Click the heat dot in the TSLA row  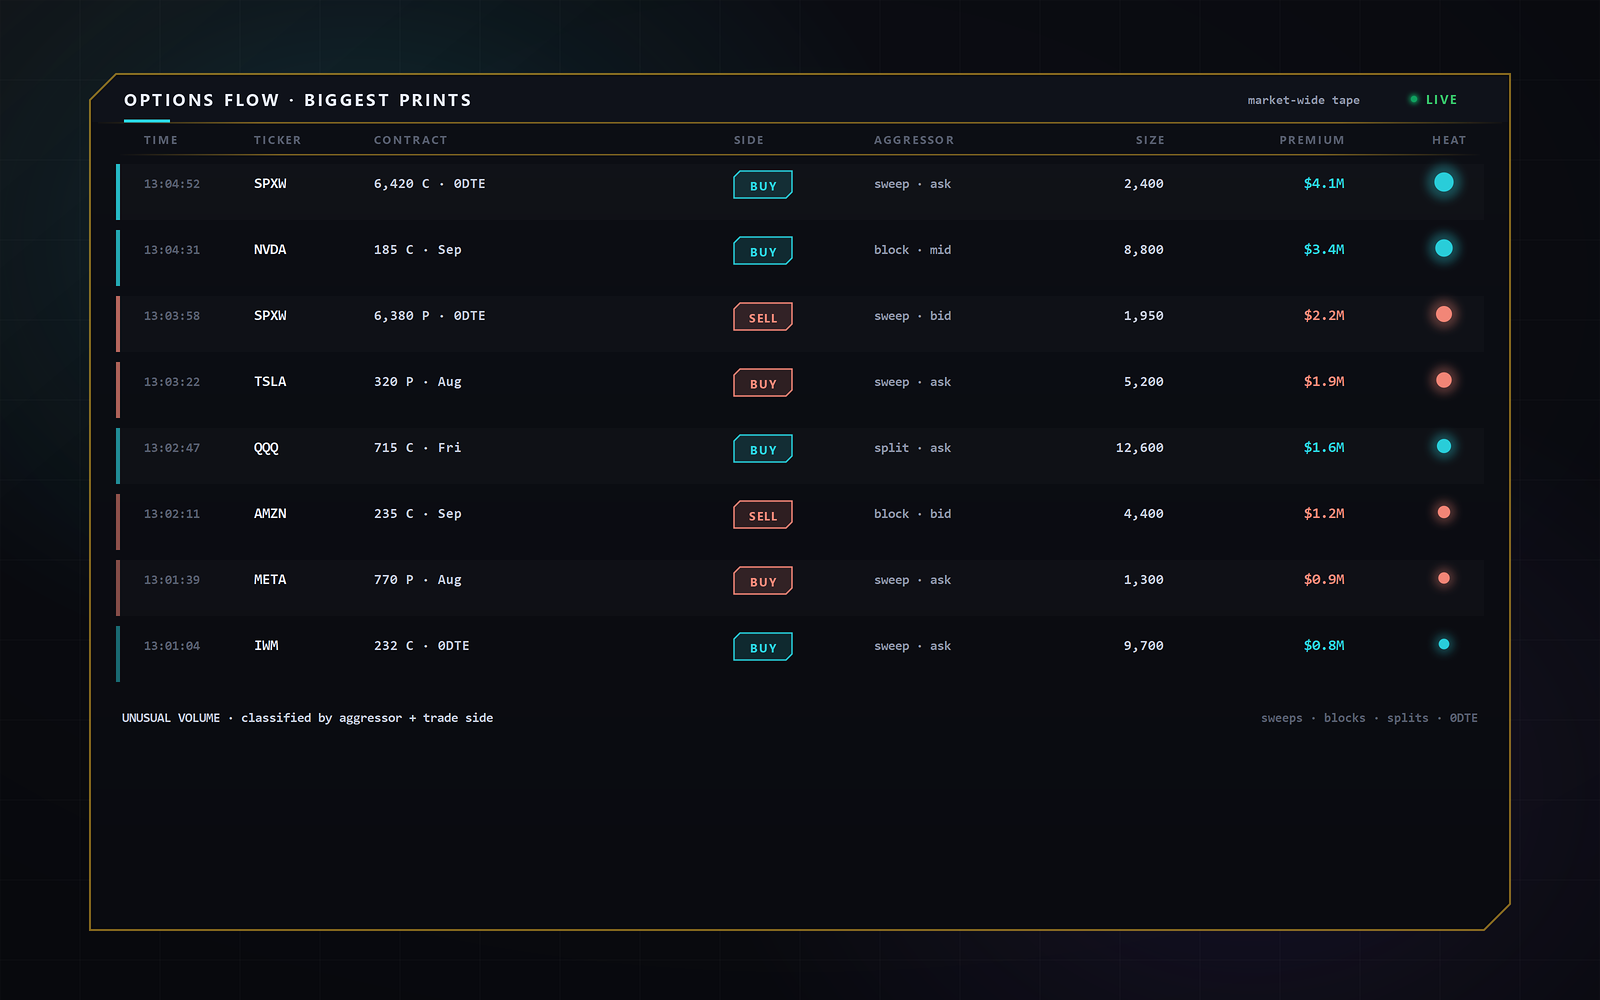pos(1444,380)
